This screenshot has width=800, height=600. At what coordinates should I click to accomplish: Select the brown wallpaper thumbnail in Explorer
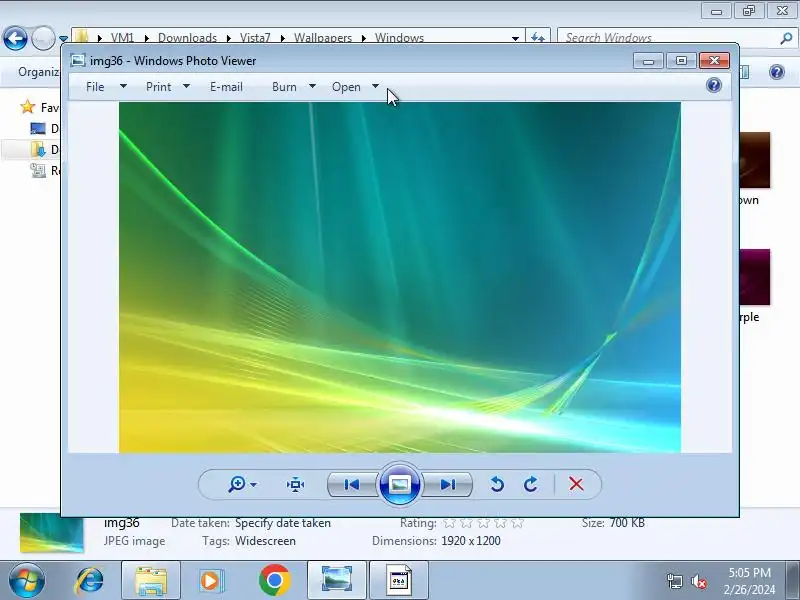tap(755, 160)
